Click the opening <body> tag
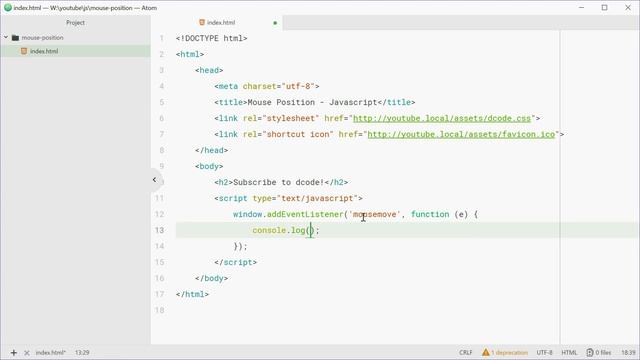Viewport: 640px width, 360px height. click(209, 167)
